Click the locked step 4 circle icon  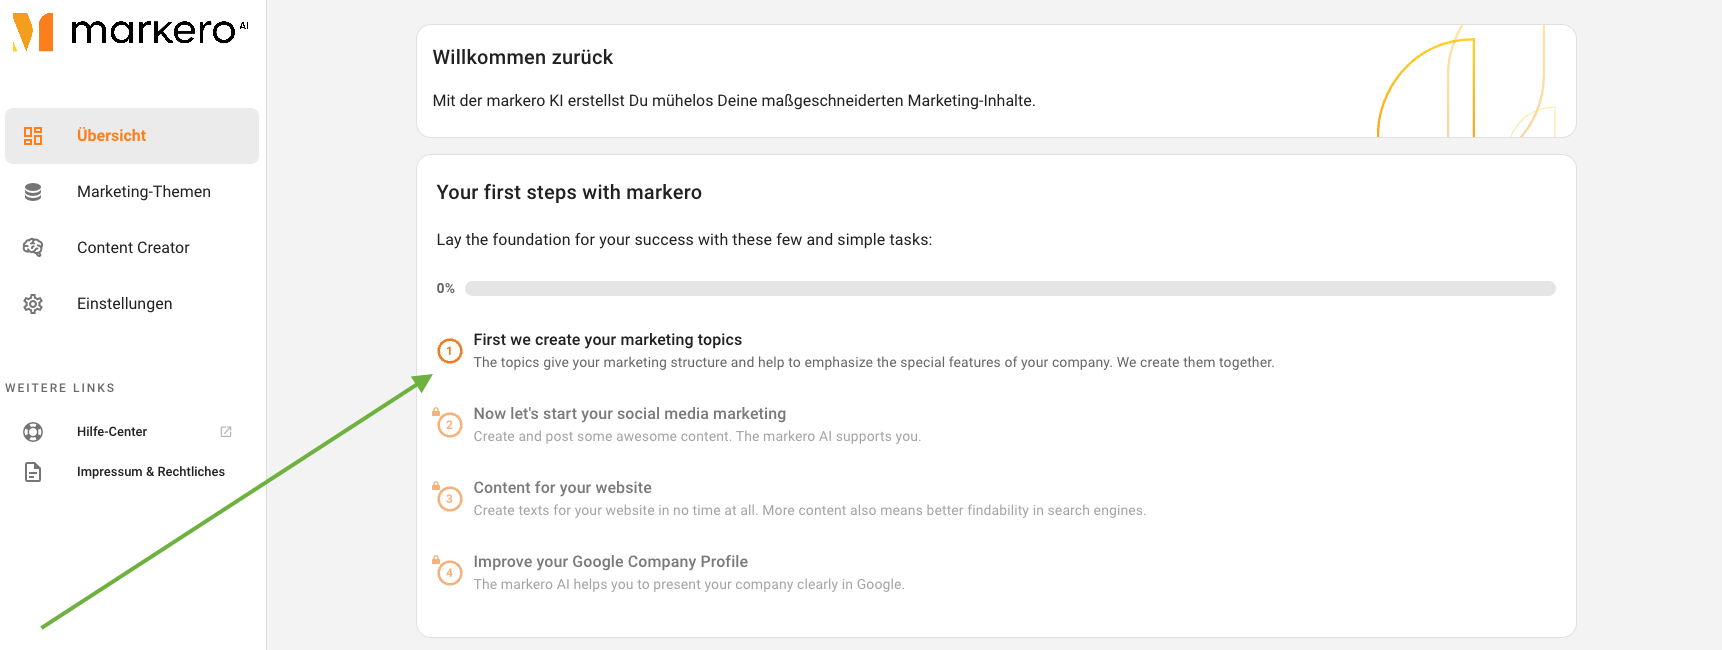click(450, 573)
